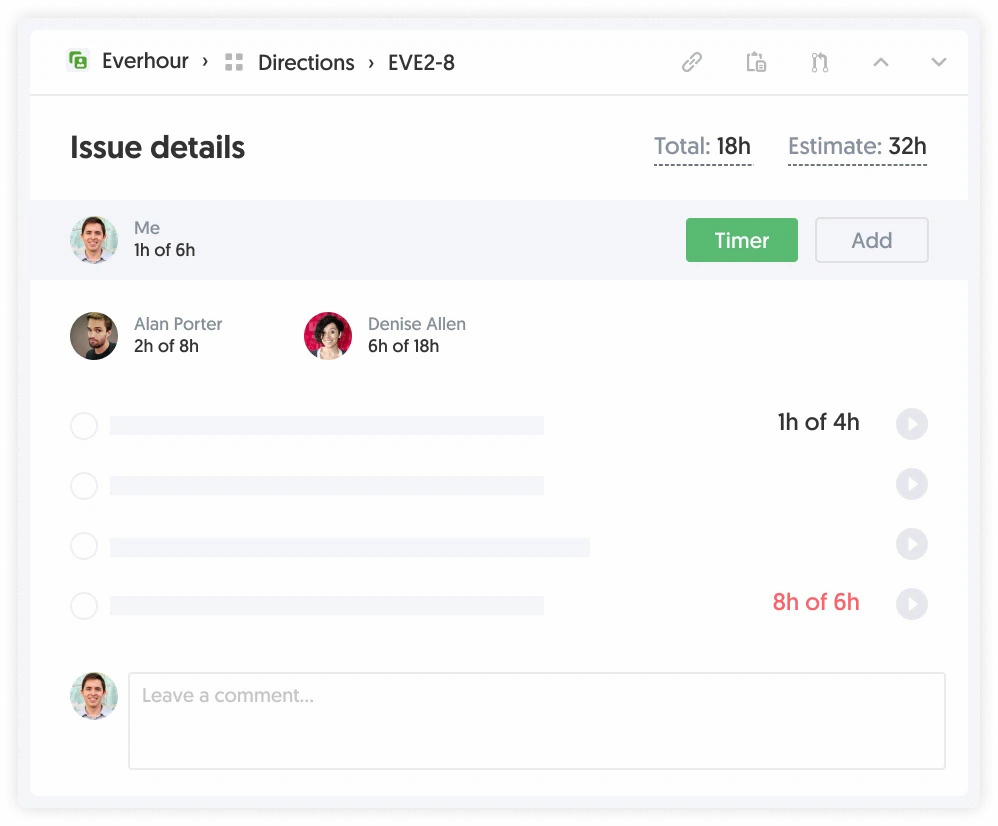The height and width of the screenshot is (826, 998).
Task: Select the EVE2-8 breadcrumb entry
Action: (x=421, y=62)
